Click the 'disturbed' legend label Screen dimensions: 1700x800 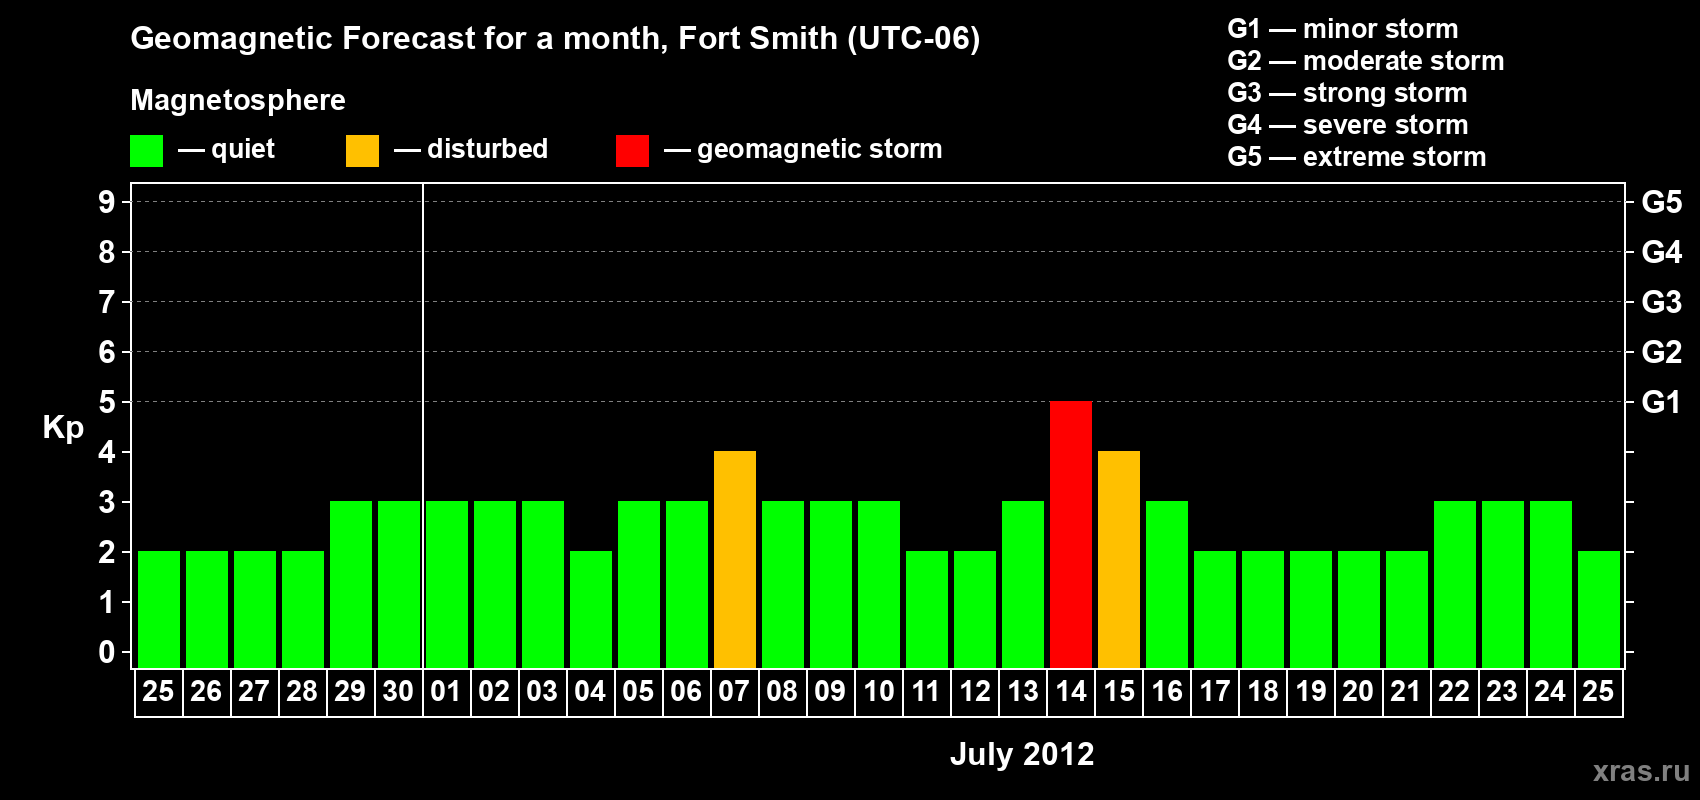point(488,149)
